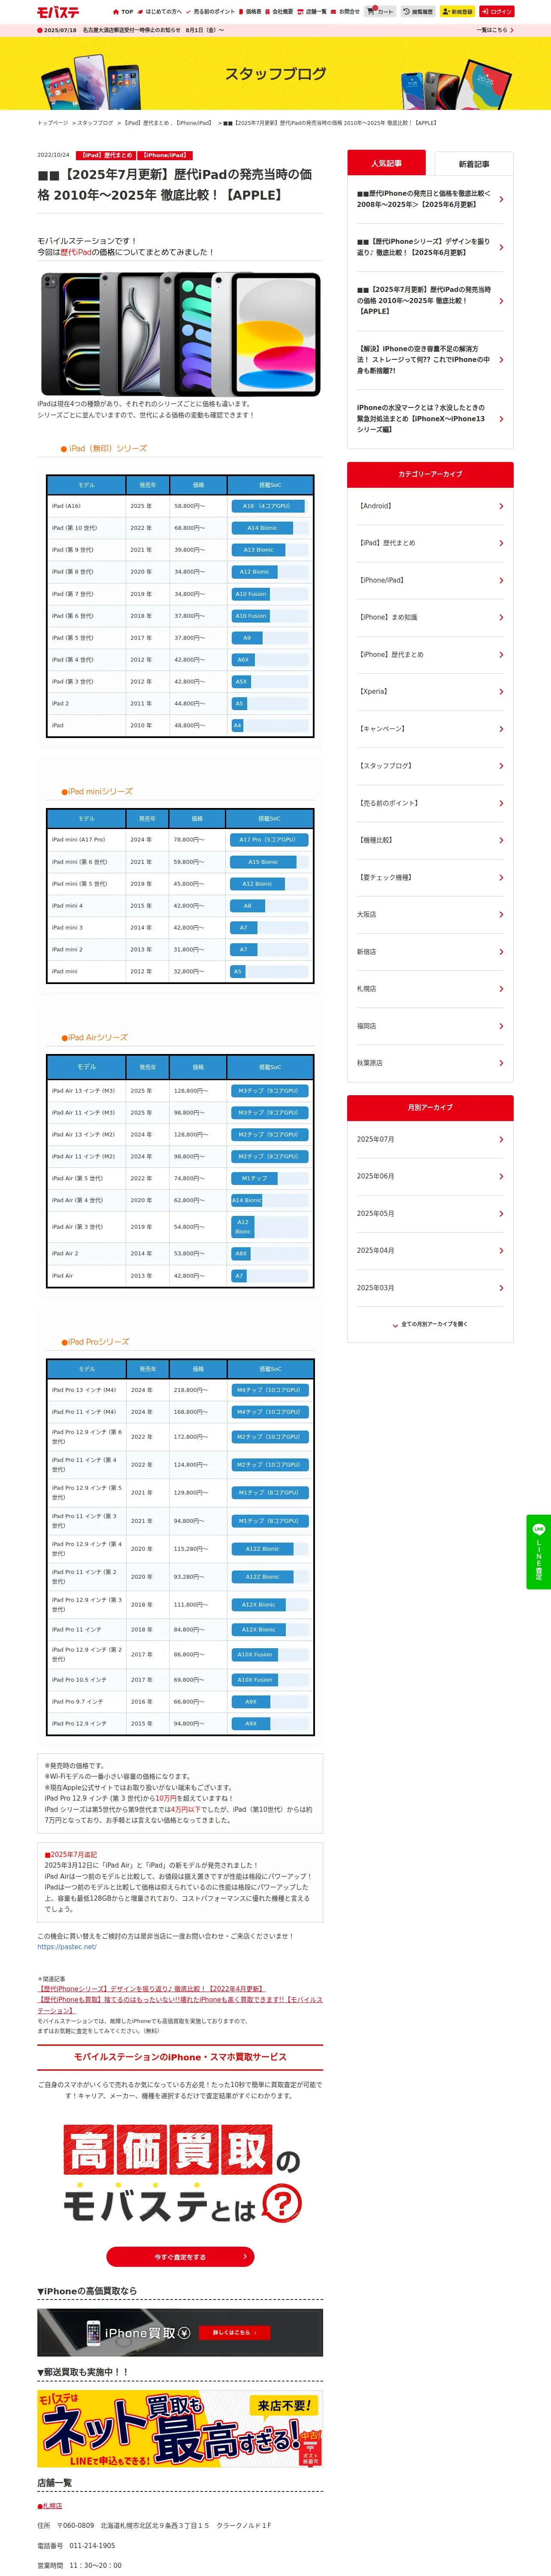Expand the 【キャンペーン】 category chevron

coord(501,729)
